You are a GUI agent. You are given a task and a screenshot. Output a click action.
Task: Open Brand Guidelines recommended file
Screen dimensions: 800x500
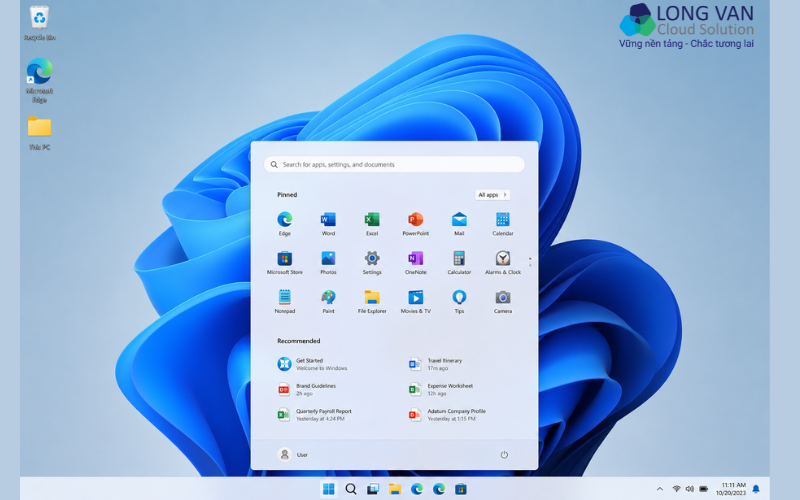pos(306,390)
